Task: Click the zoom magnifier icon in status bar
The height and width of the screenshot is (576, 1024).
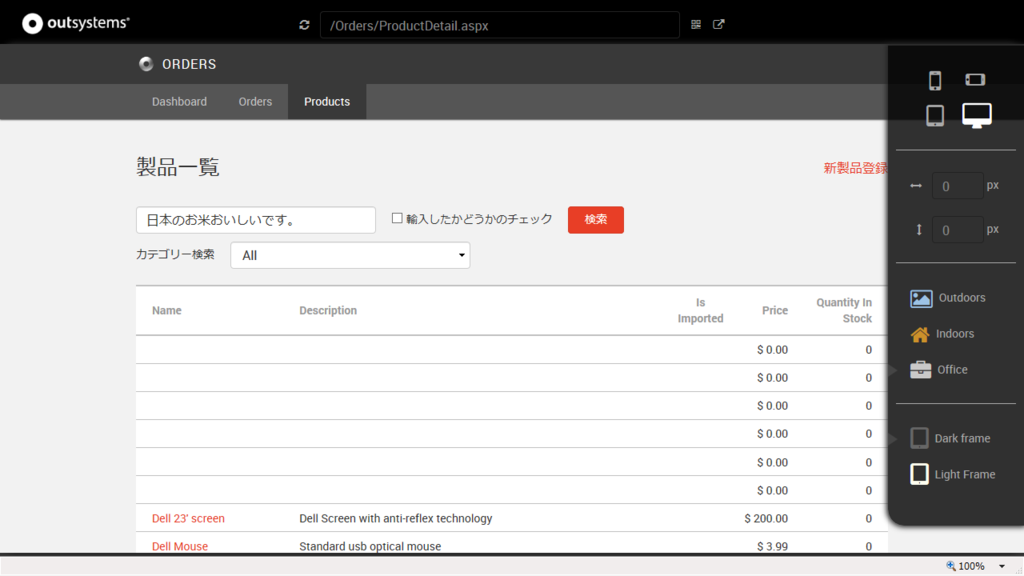Action: point(951,566)
